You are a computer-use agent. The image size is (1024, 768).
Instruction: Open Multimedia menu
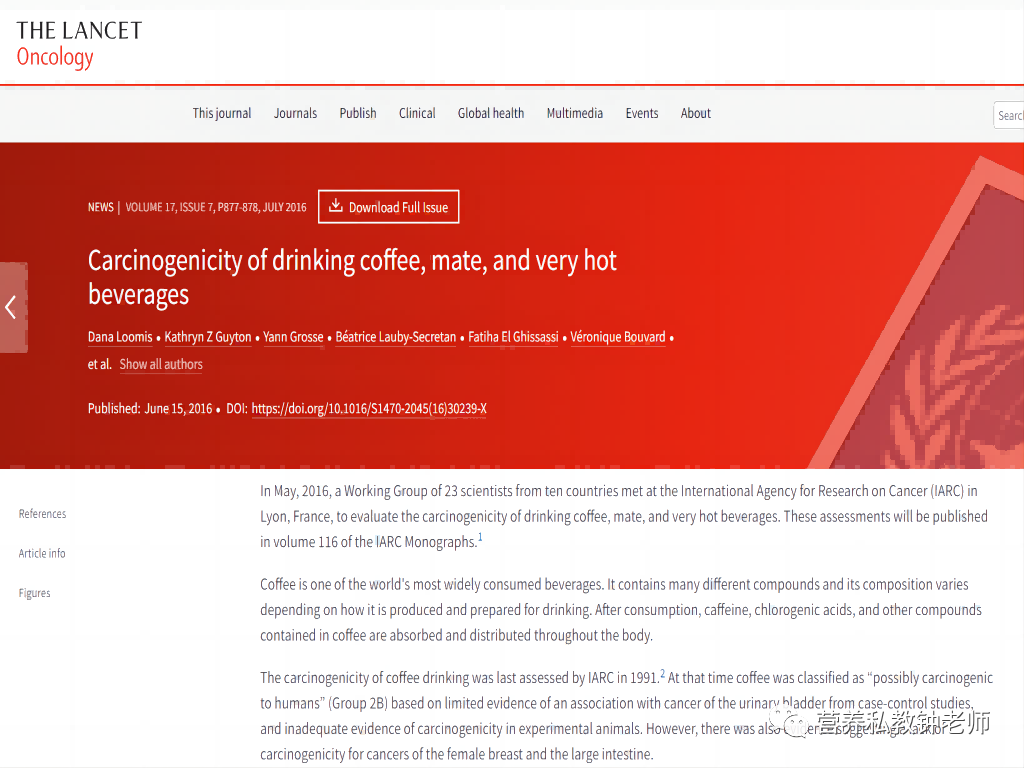(575, 114)
